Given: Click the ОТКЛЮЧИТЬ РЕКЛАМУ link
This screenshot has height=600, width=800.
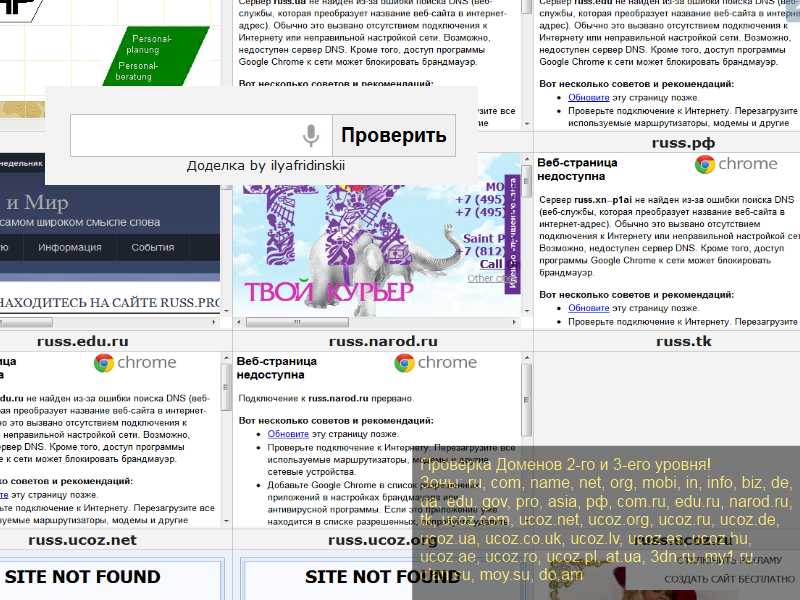Looking at the screenshot, I should point(729,560).
